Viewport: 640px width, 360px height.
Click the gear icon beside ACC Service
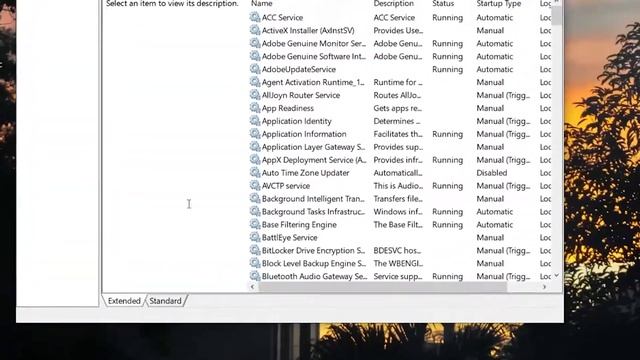click(x=255, y=17)
